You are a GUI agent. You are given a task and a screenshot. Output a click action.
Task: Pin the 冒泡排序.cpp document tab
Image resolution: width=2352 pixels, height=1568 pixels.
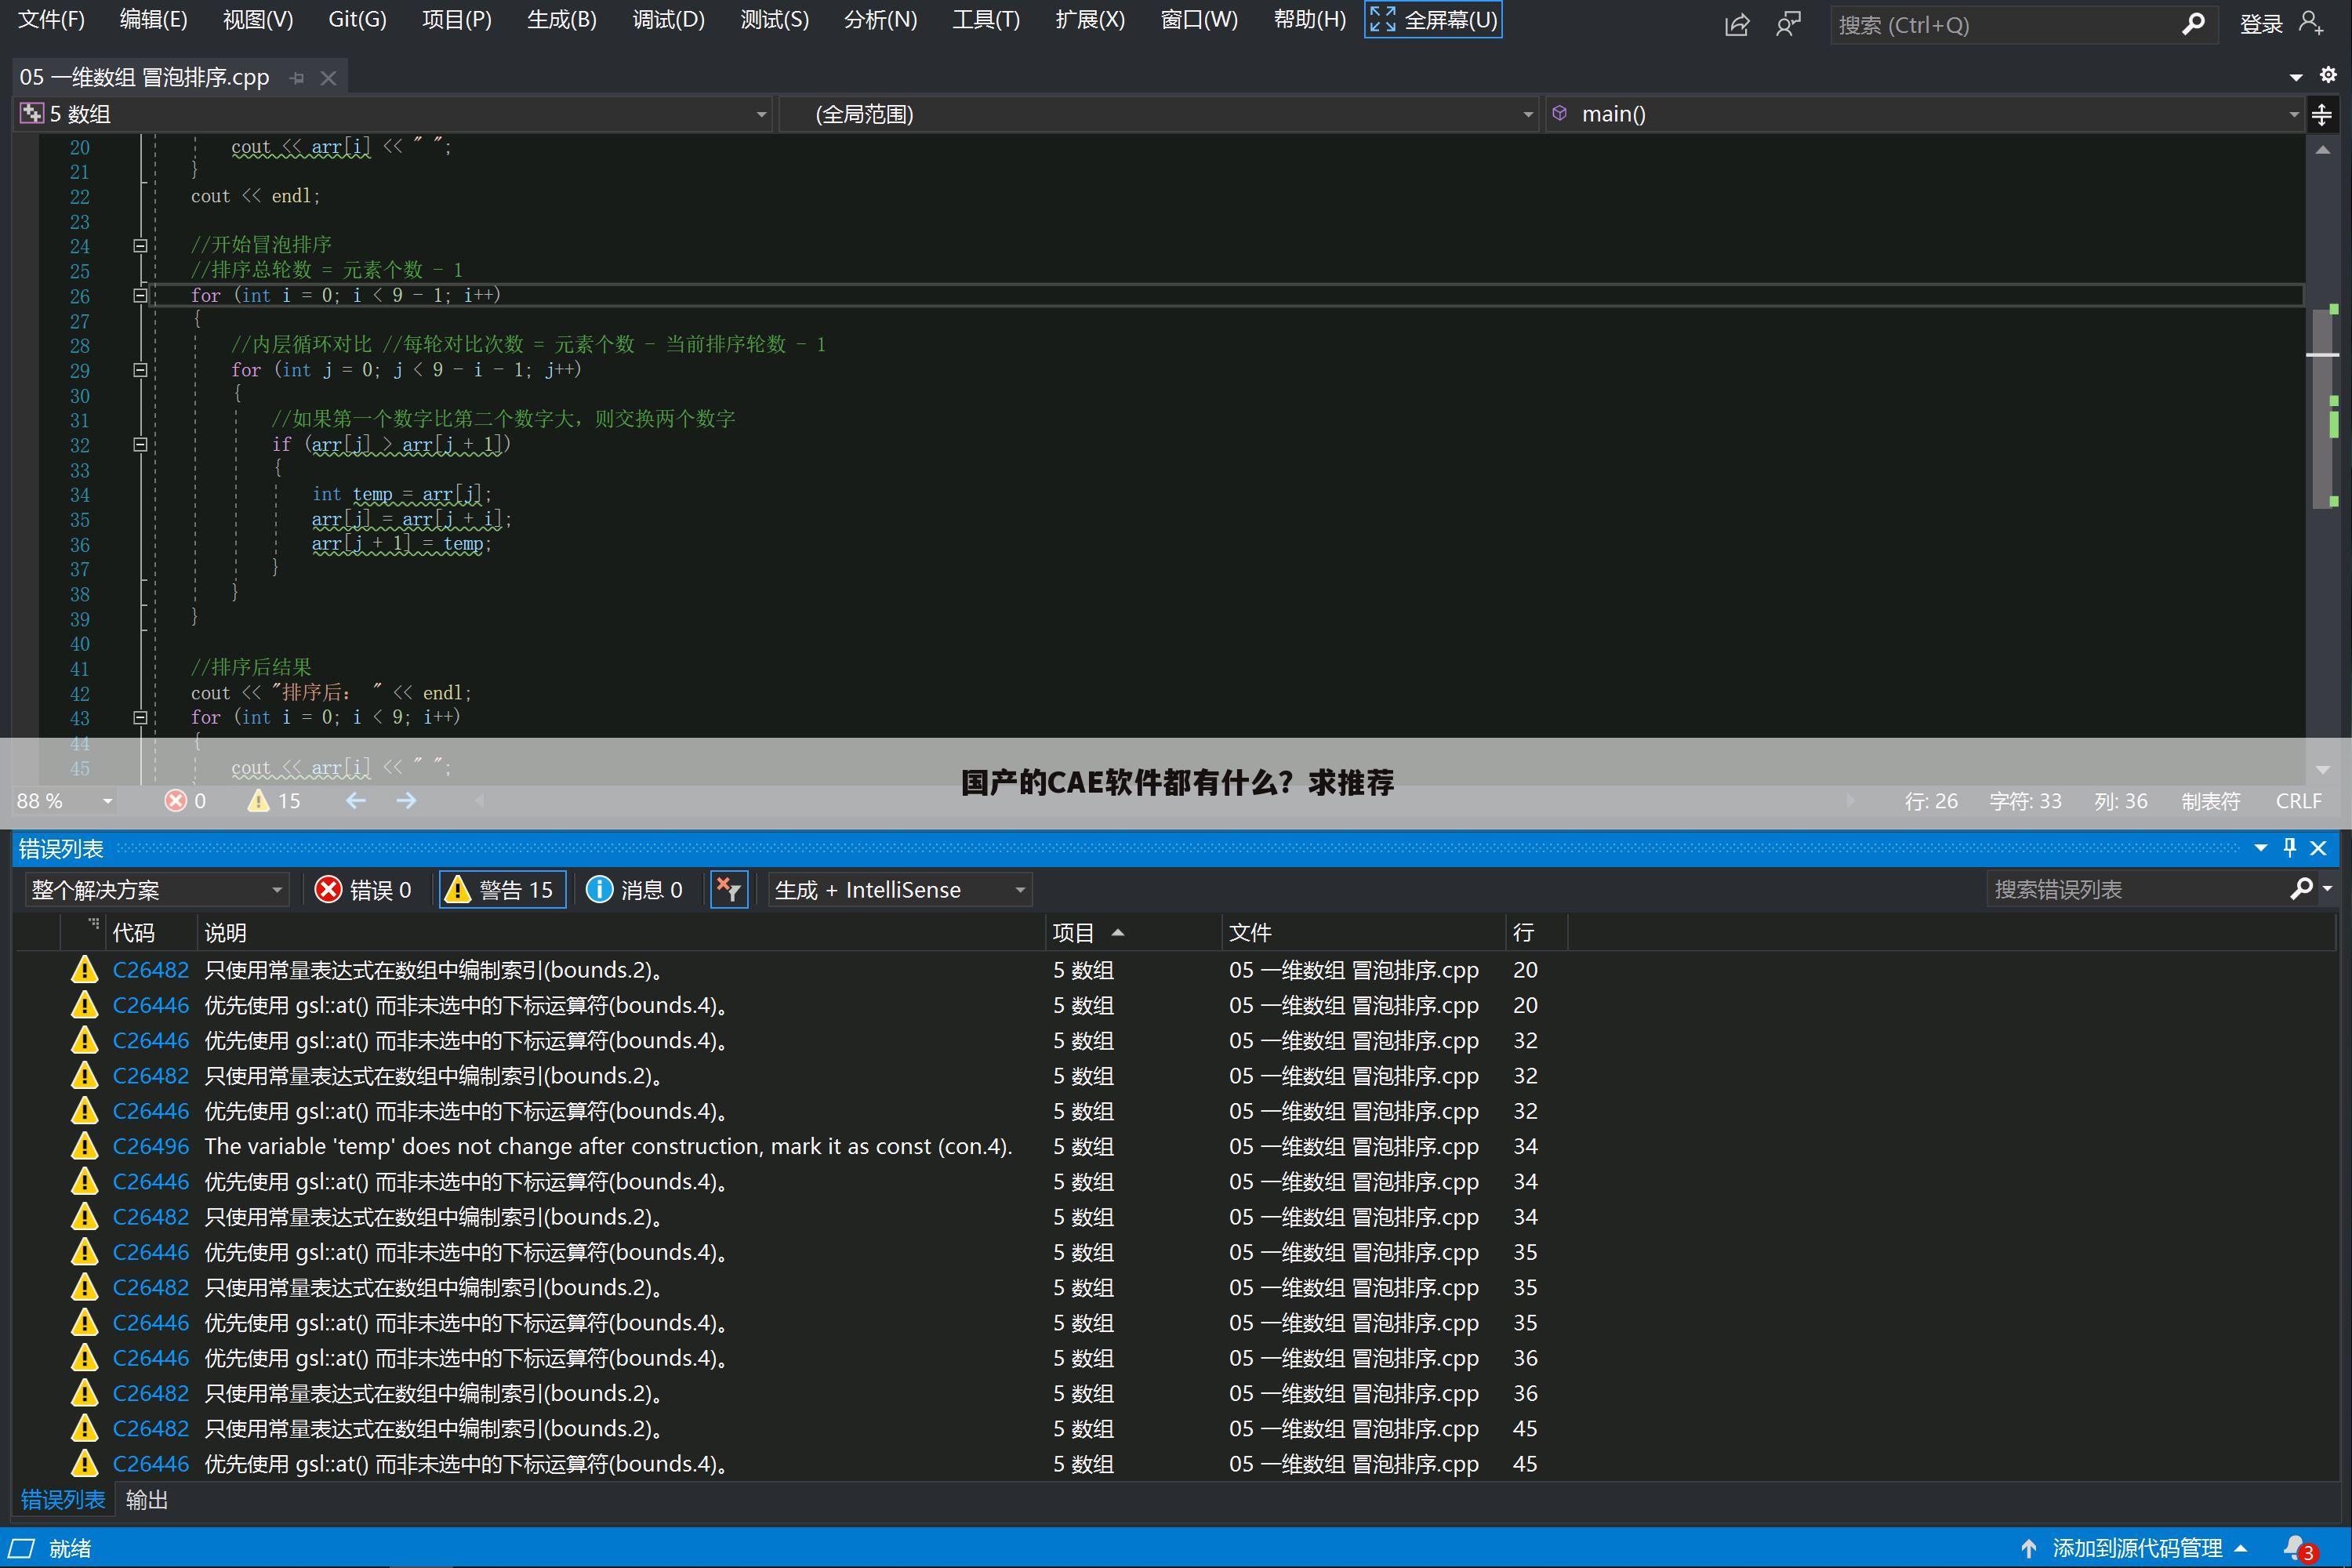pyautogui.click(x=297, y=78)
